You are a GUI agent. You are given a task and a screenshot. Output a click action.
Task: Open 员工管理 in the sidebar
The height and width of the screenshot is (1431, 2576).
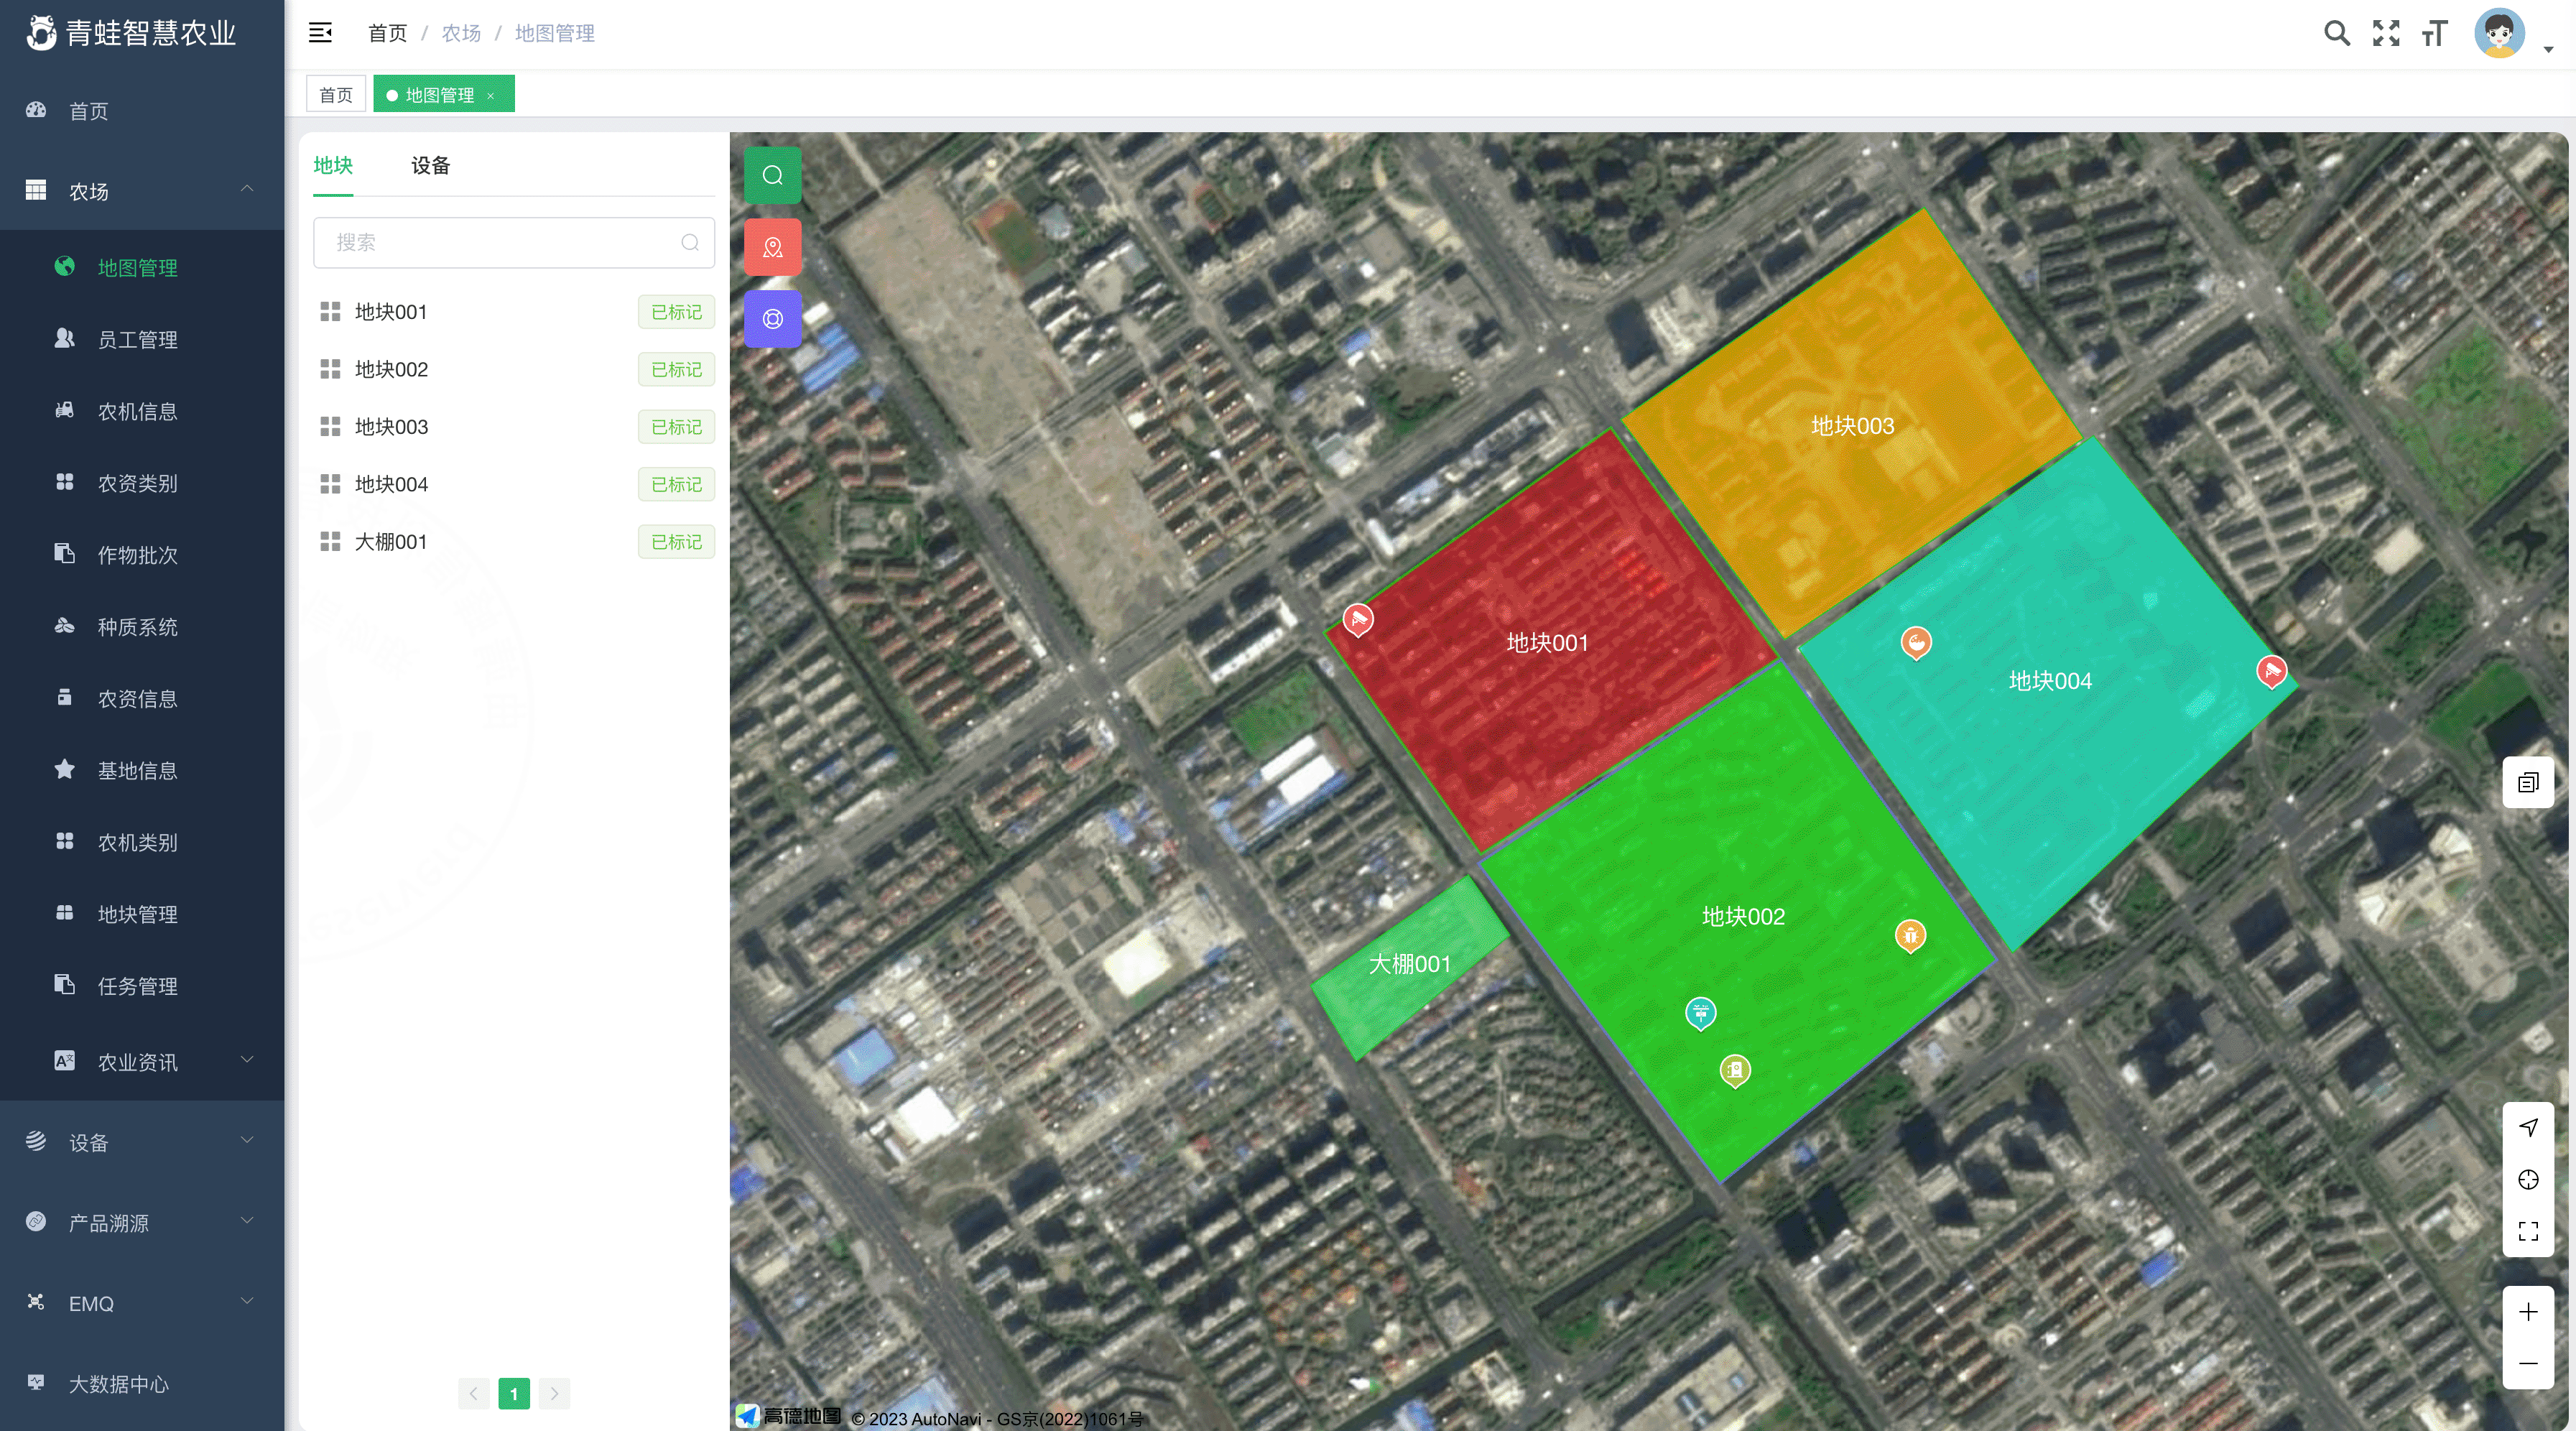tap(142, 339)
